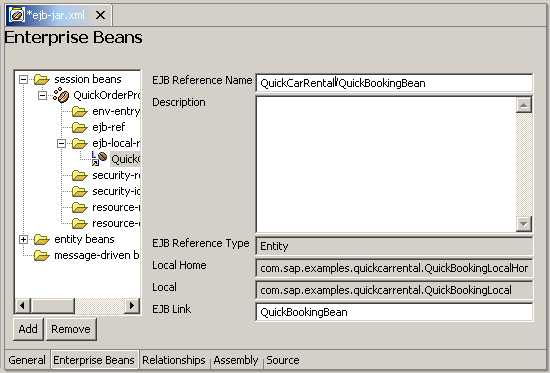Click the EJB Link field with QuickBookingBean
The width and height of the screenshot is (550, 373).
coord(394,312)
